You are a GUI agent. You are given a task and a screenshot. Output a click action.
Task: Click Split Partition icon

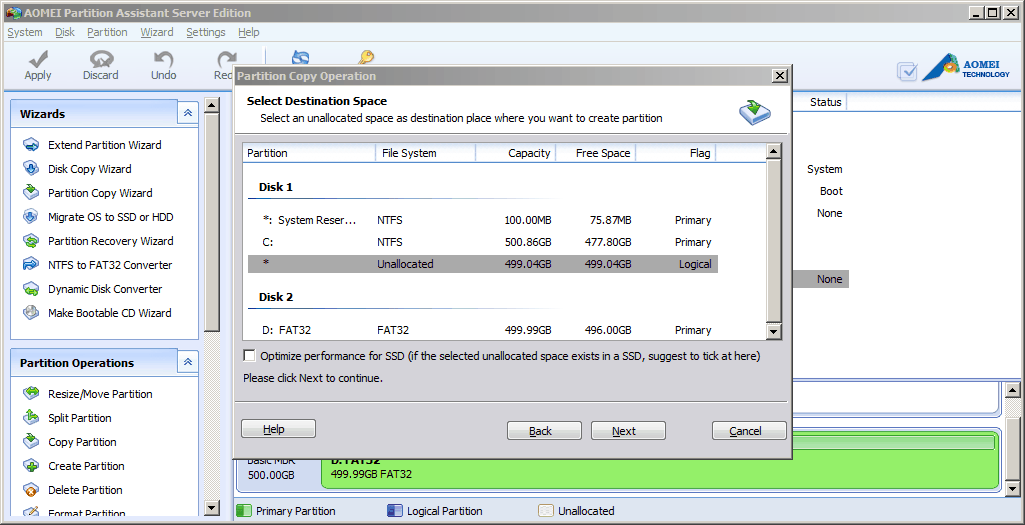31,418
